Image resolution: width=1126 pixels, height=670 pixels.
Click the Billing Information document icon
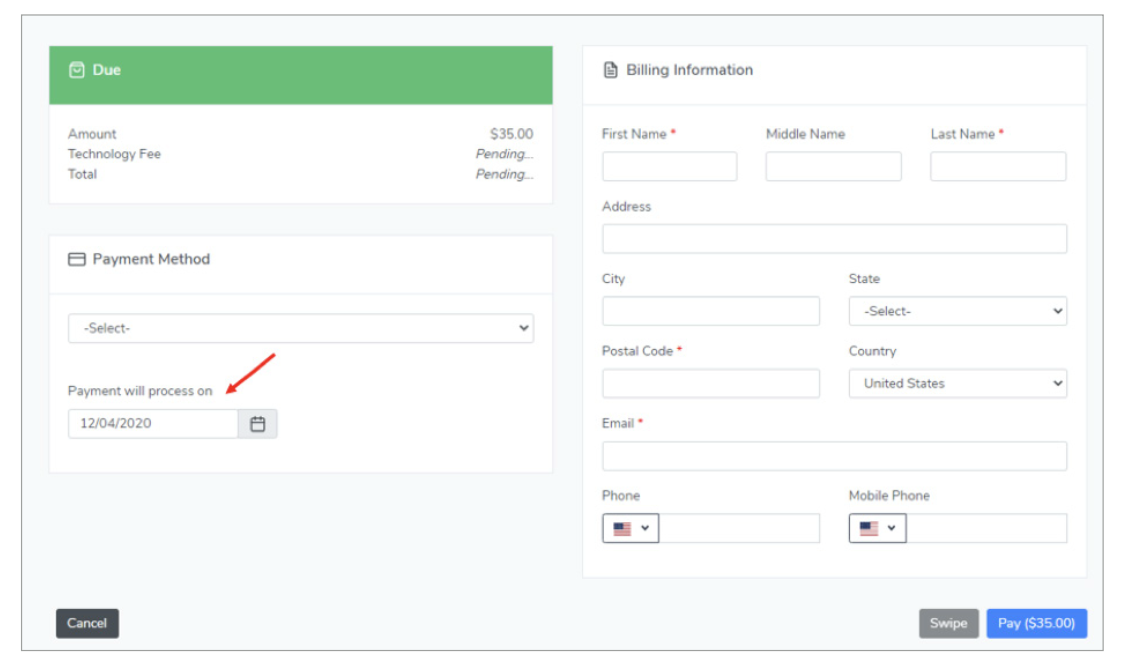(610, 70)
